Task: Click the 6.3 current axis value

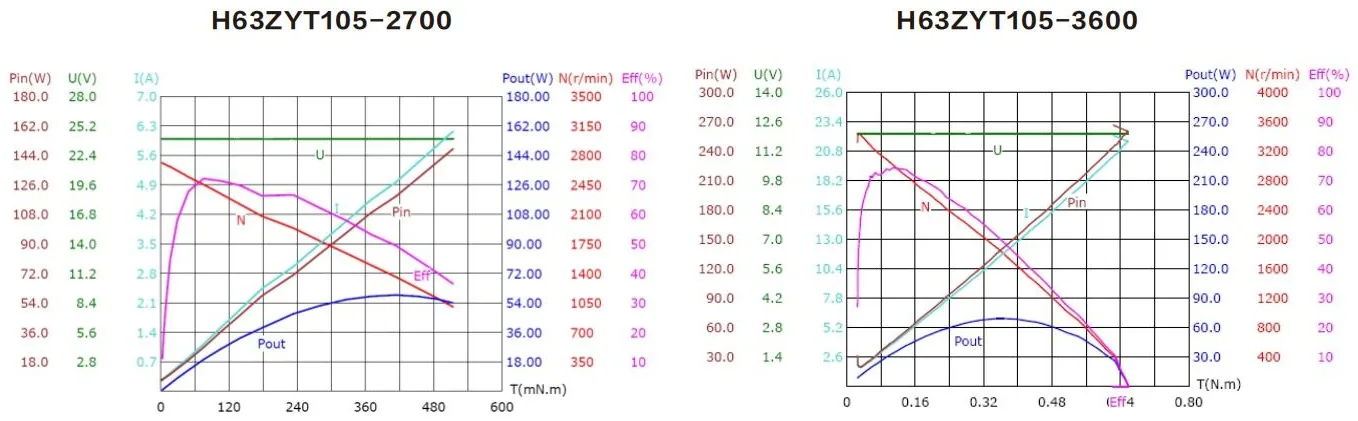Action: (x=146, y=126)
